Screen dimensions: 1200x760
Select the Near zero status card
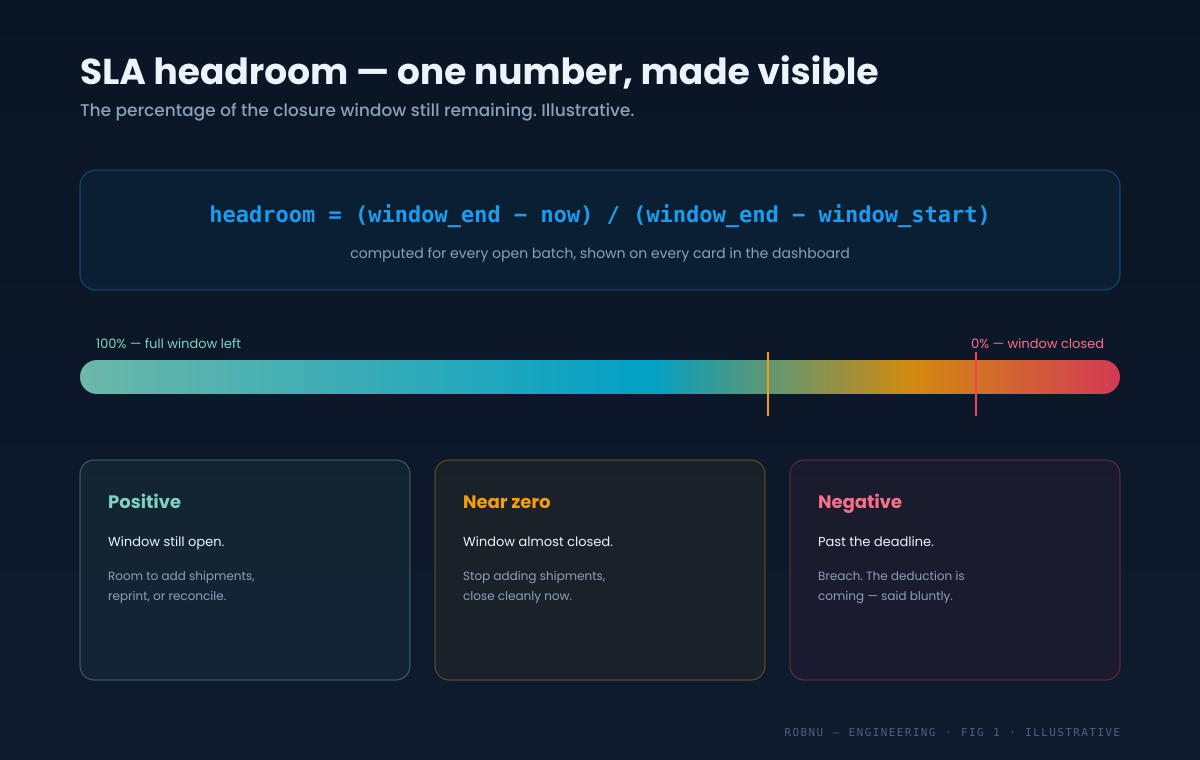600,570
